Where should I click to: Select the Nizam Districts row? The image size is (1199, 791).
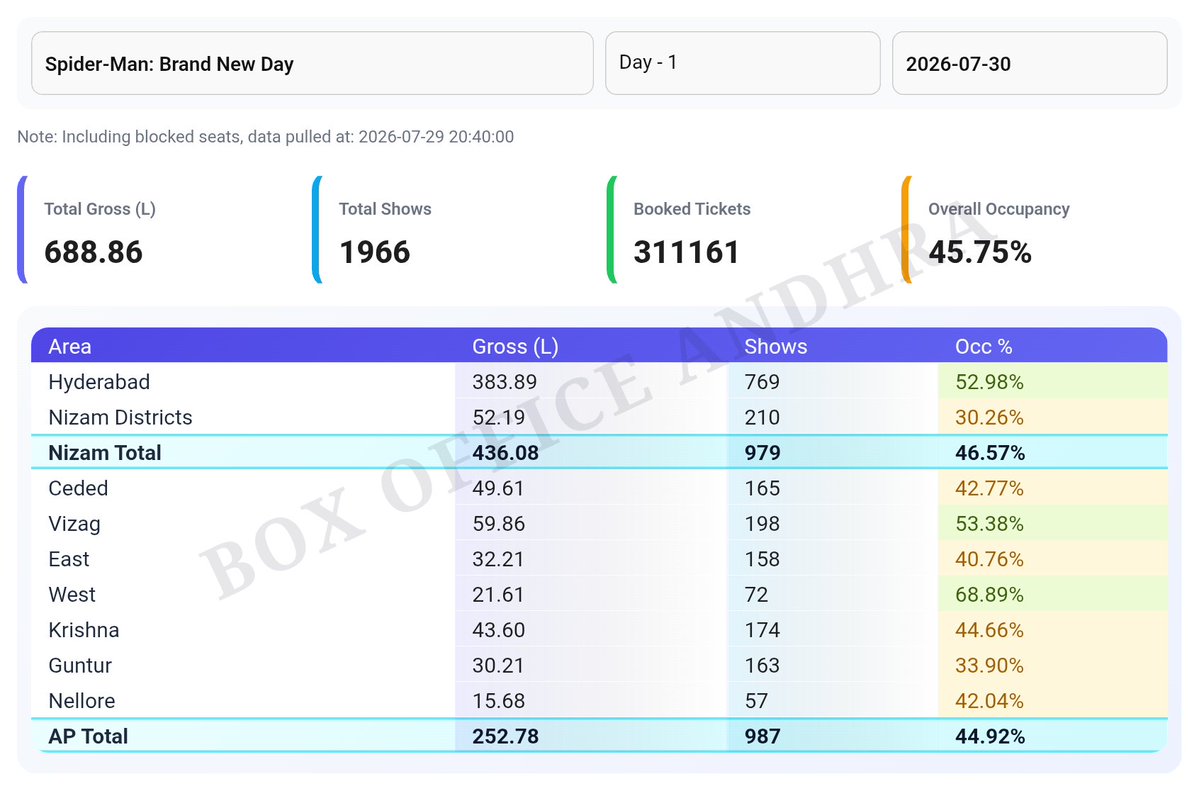click(599, 417)
